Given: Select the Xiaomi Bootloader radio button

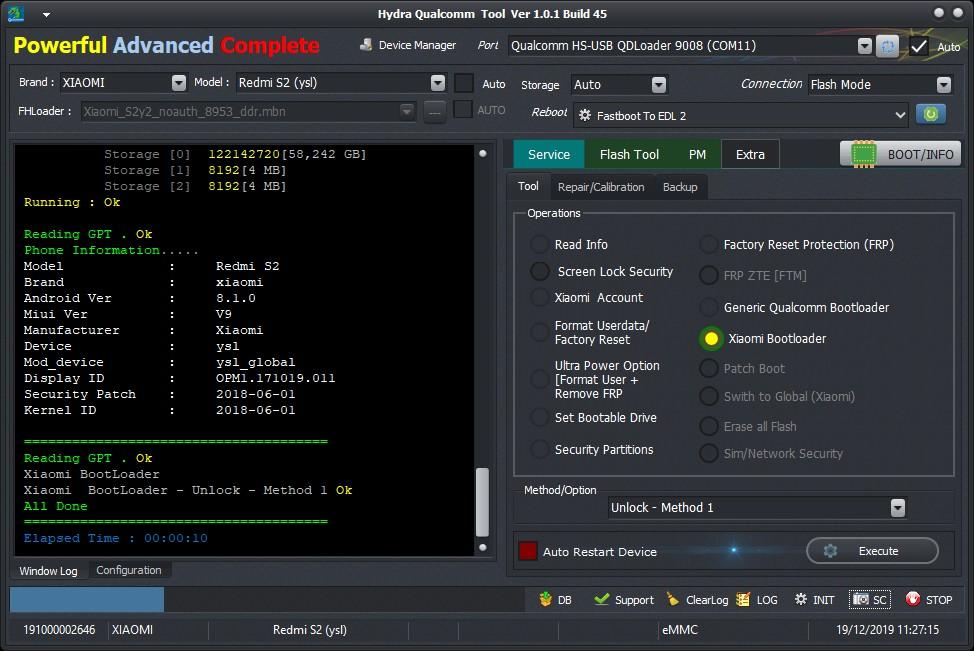Looking at the screenshot, I should (x=711, y=339).
